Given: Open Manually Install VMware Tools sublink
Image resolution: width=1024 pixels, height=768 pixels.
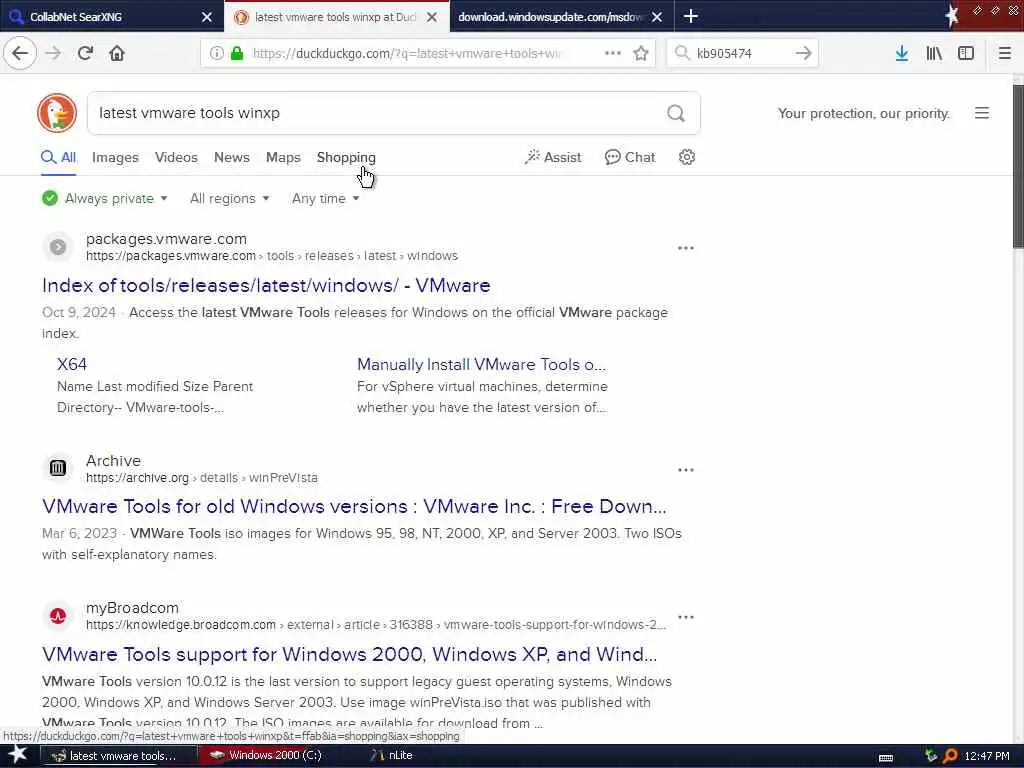Looking at the screenshot, I should point(481,364).
